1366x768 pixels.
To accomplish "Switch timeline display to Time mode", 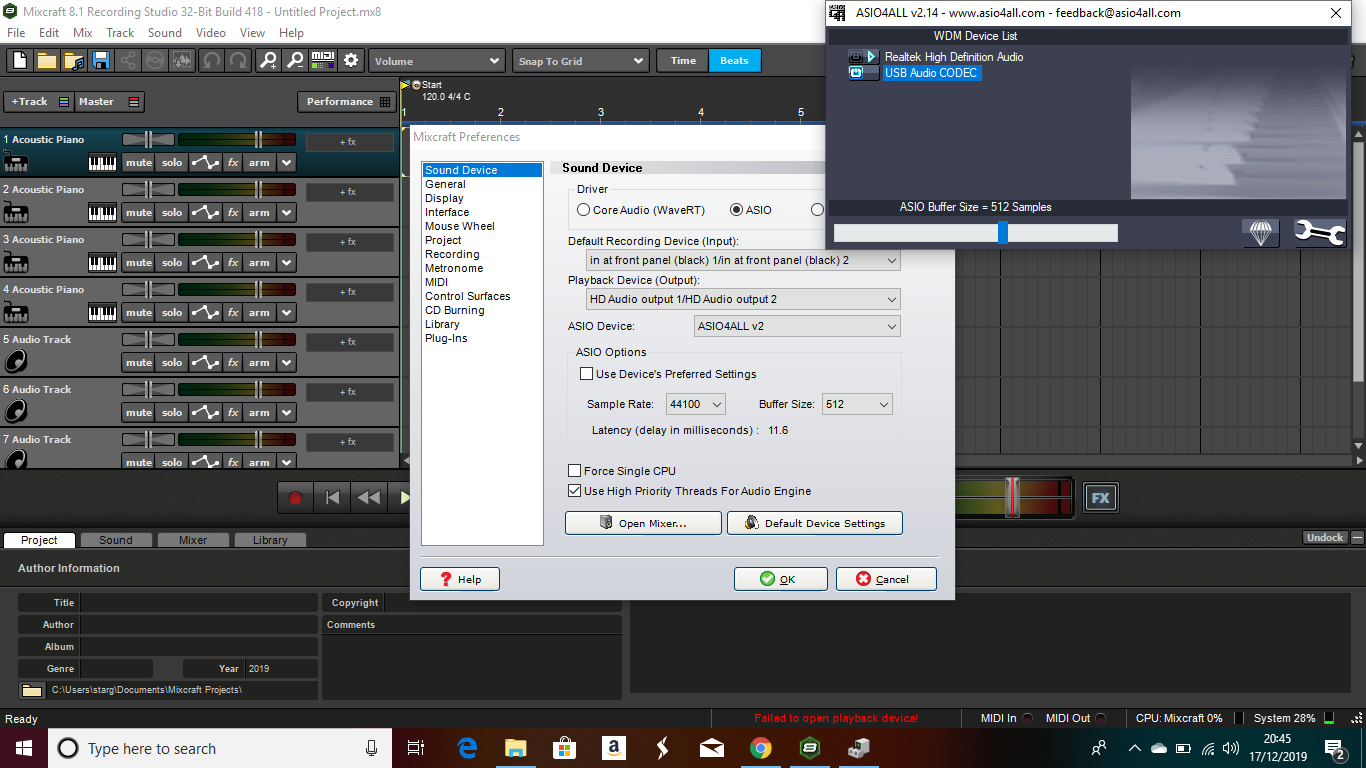I will (683, 61).
